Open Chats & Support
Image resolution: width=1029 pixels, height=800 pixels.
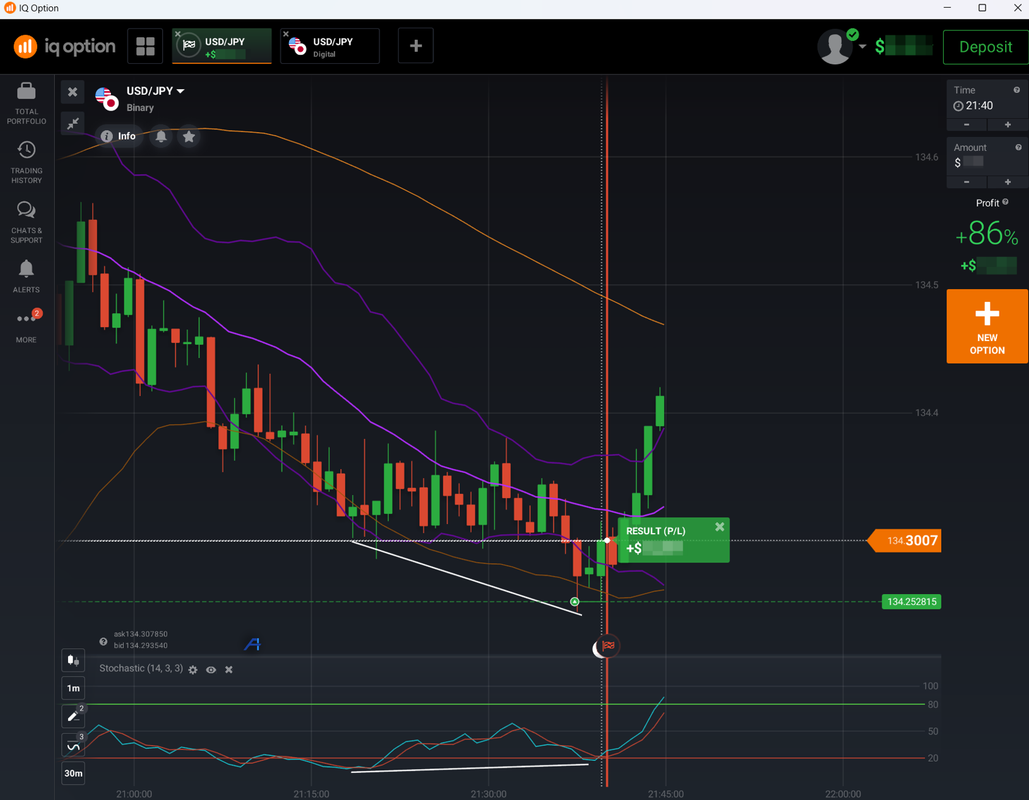click(26, 222)
